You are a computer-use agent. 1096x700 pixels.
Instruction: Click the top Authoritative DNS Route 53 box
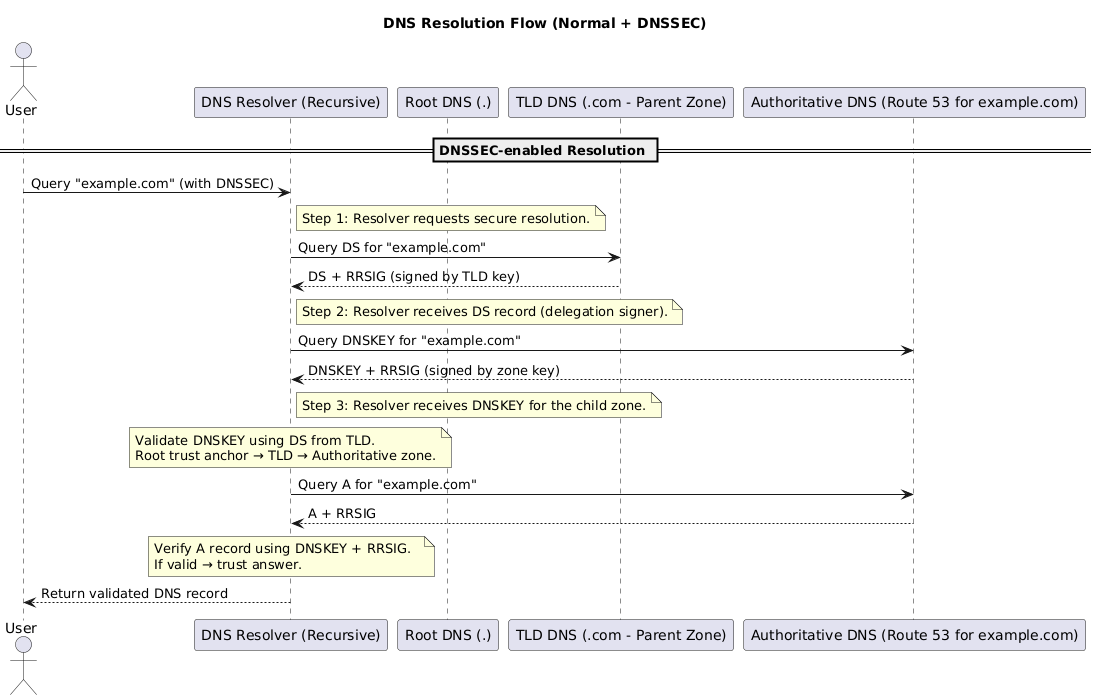[914, 102]
